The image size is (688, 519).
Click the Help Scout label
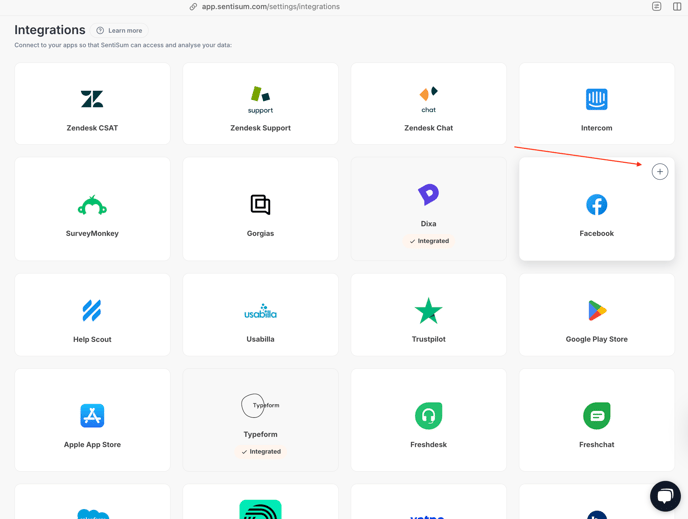[x=92, y=339]
